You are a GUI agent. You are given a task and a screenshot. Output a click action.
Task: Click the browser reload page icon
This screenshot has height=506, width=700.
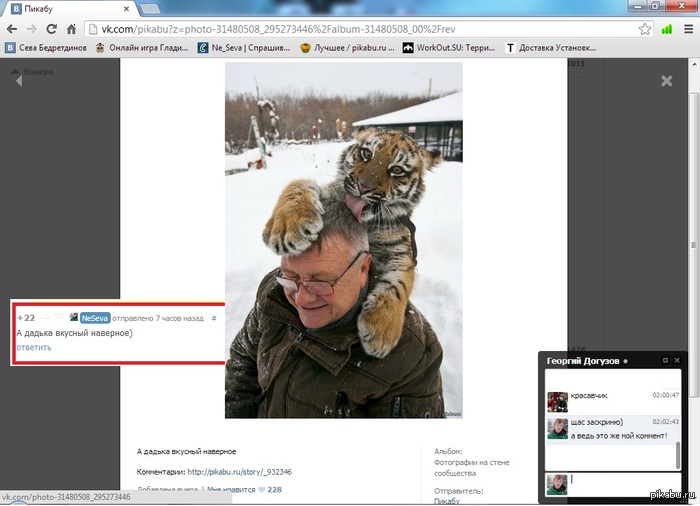click(x=52, y=29)
